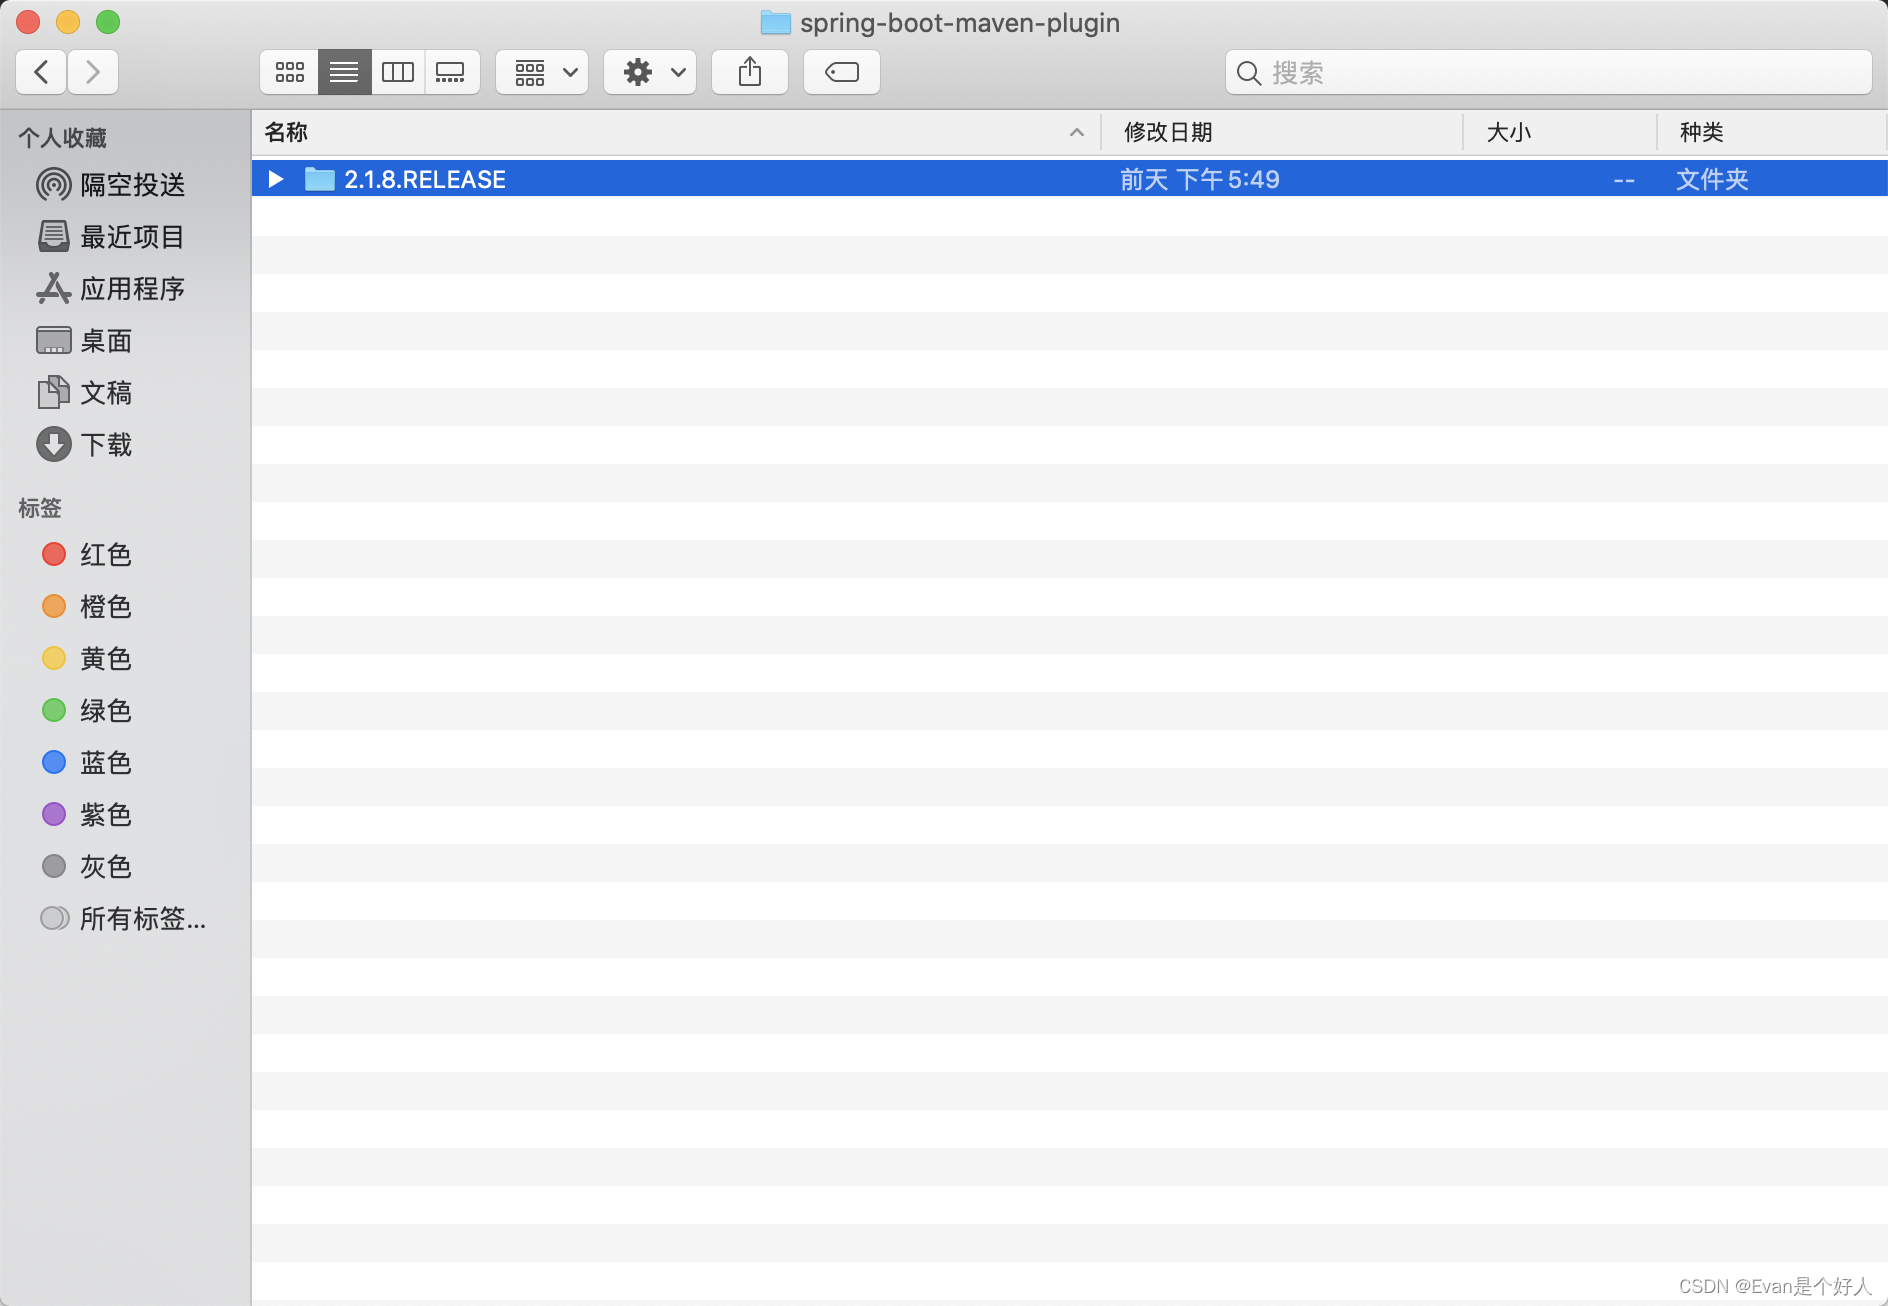This screenshot has width=1888, height=1306.
Task: Click the spring-boot-maven-plugin title folder icon
Action: [x=776, y=22]
